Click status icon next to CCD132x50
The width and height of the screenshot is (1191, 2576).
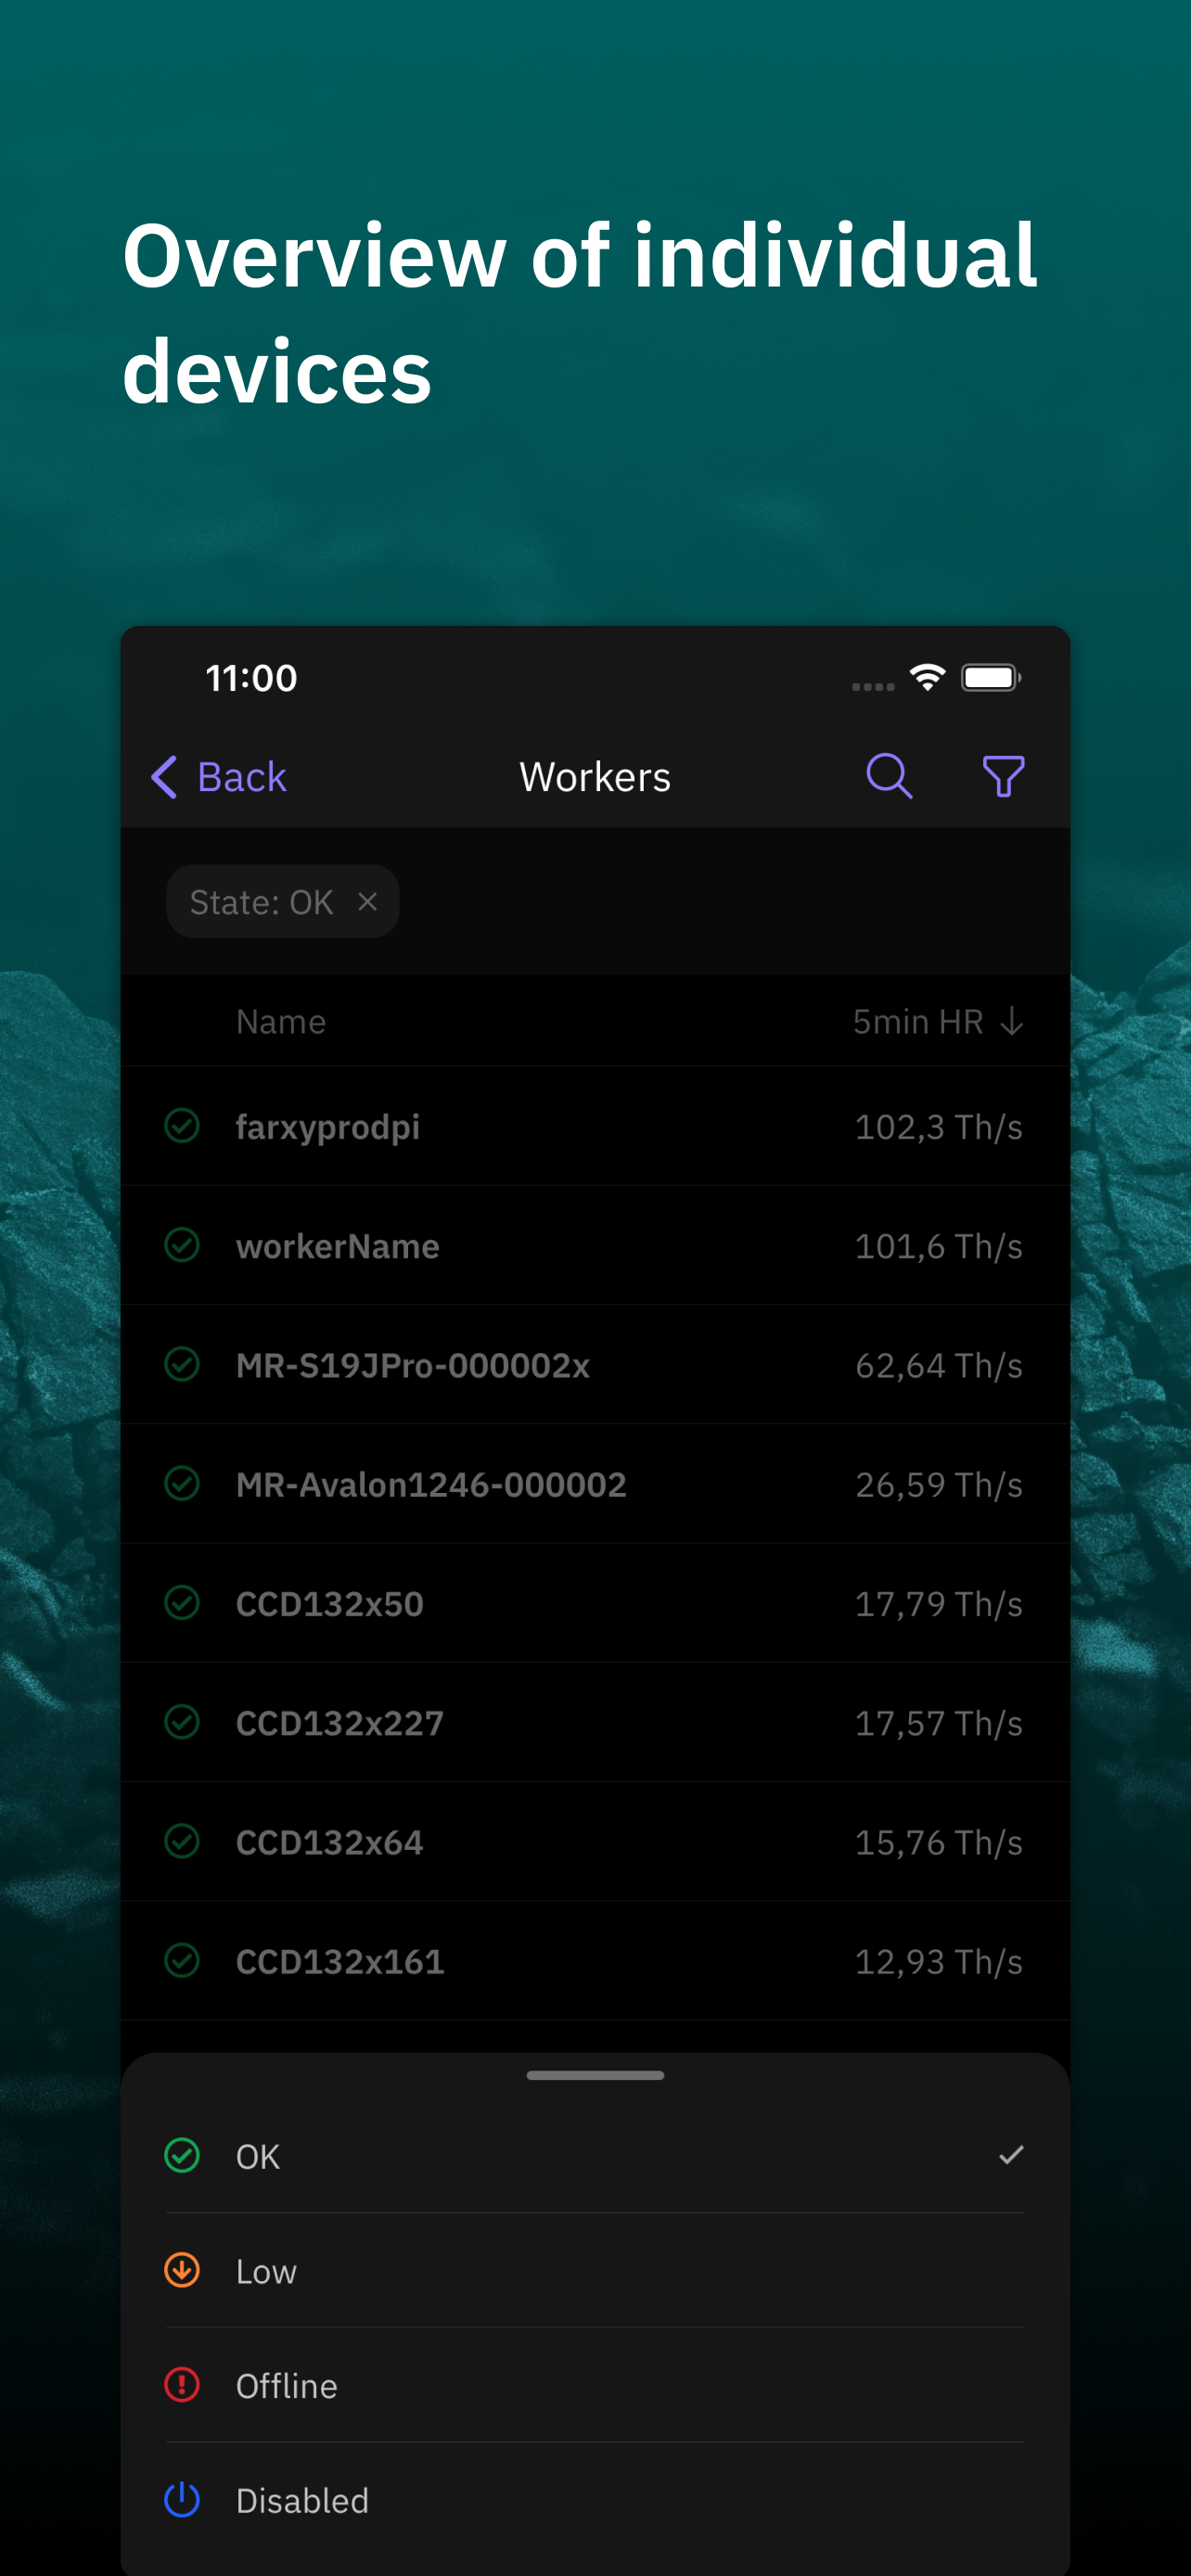click(x=182, y=1602)
